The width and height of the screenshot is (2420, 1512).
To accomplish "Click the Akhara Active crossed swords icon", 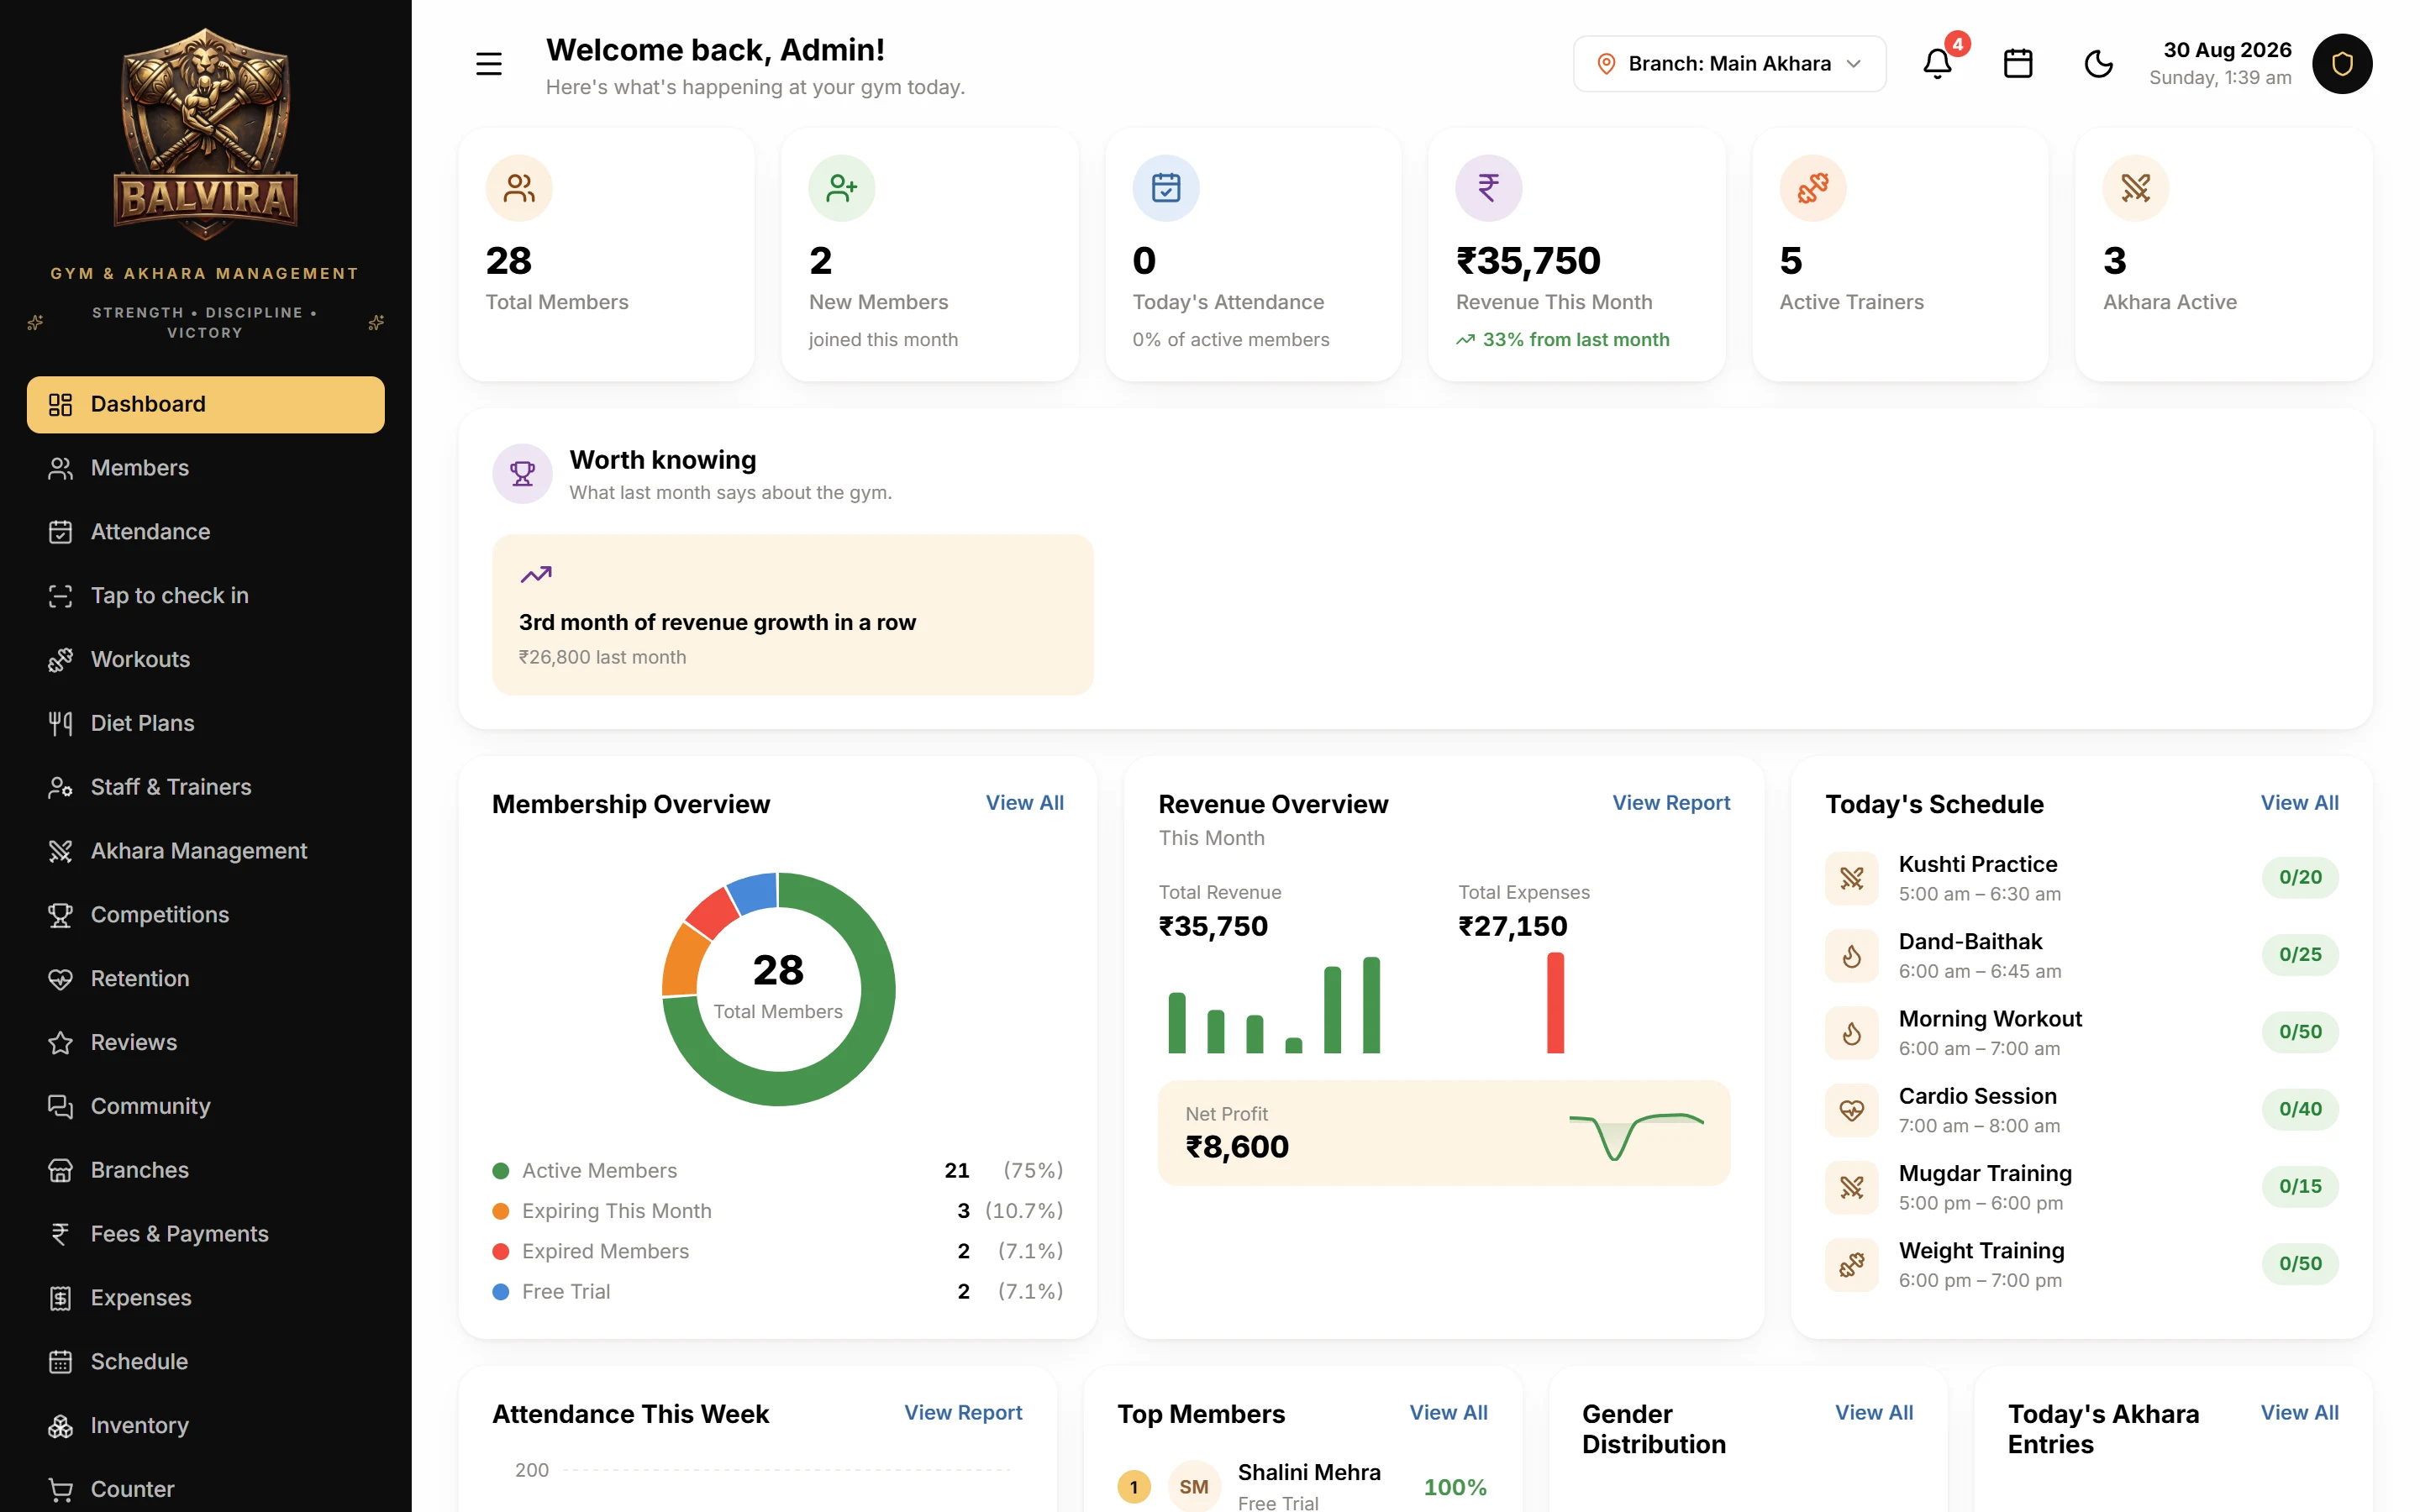I will (x=2136, y=188).
